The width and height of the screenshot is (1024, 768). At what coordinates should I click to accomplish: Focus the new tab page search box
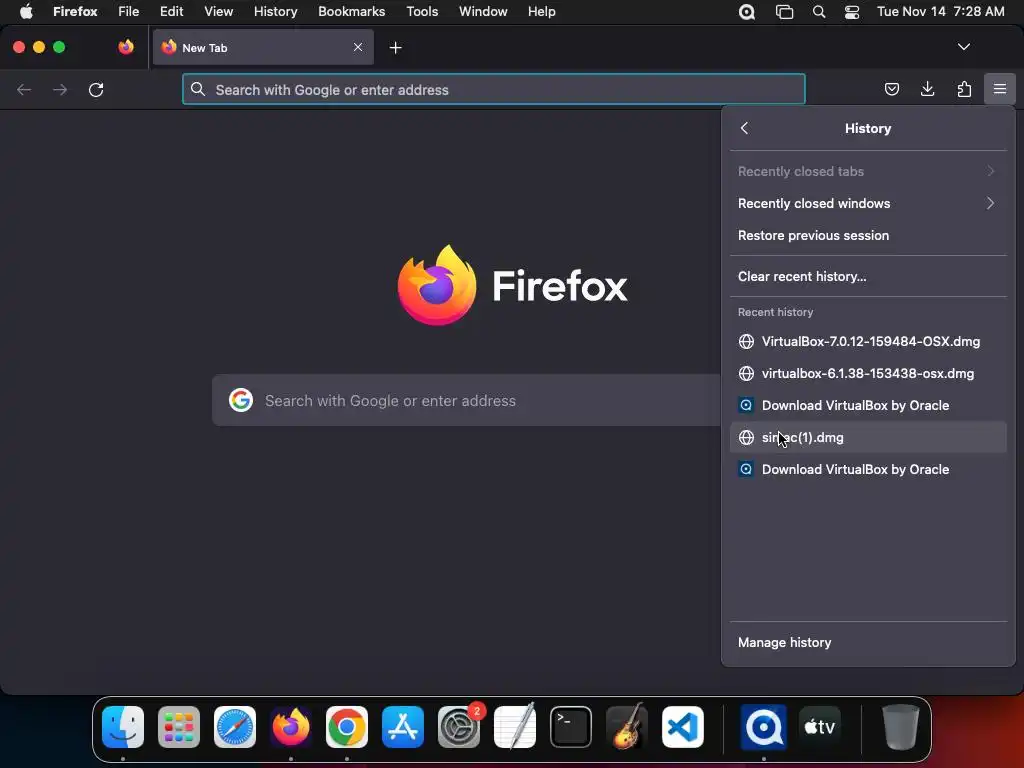(466, 400)
